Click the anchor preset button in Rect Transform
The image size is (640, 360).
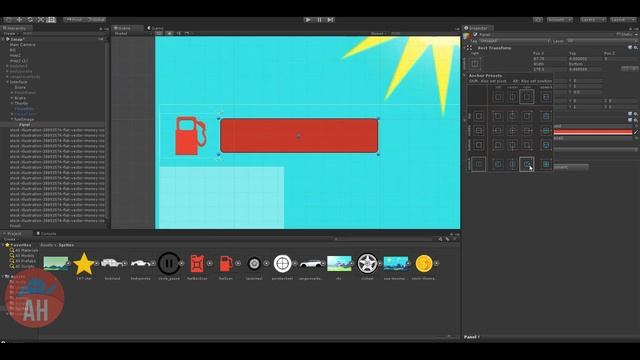coord(475,64)
